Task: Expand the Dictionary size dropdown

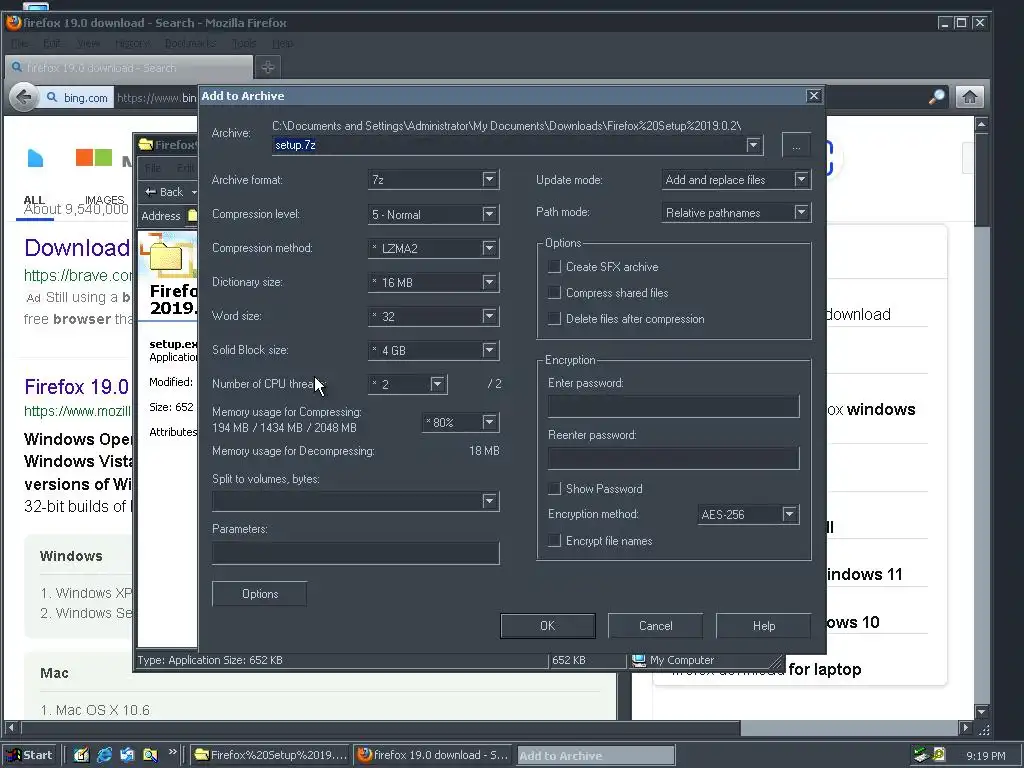Action: [x=489, y=282]
